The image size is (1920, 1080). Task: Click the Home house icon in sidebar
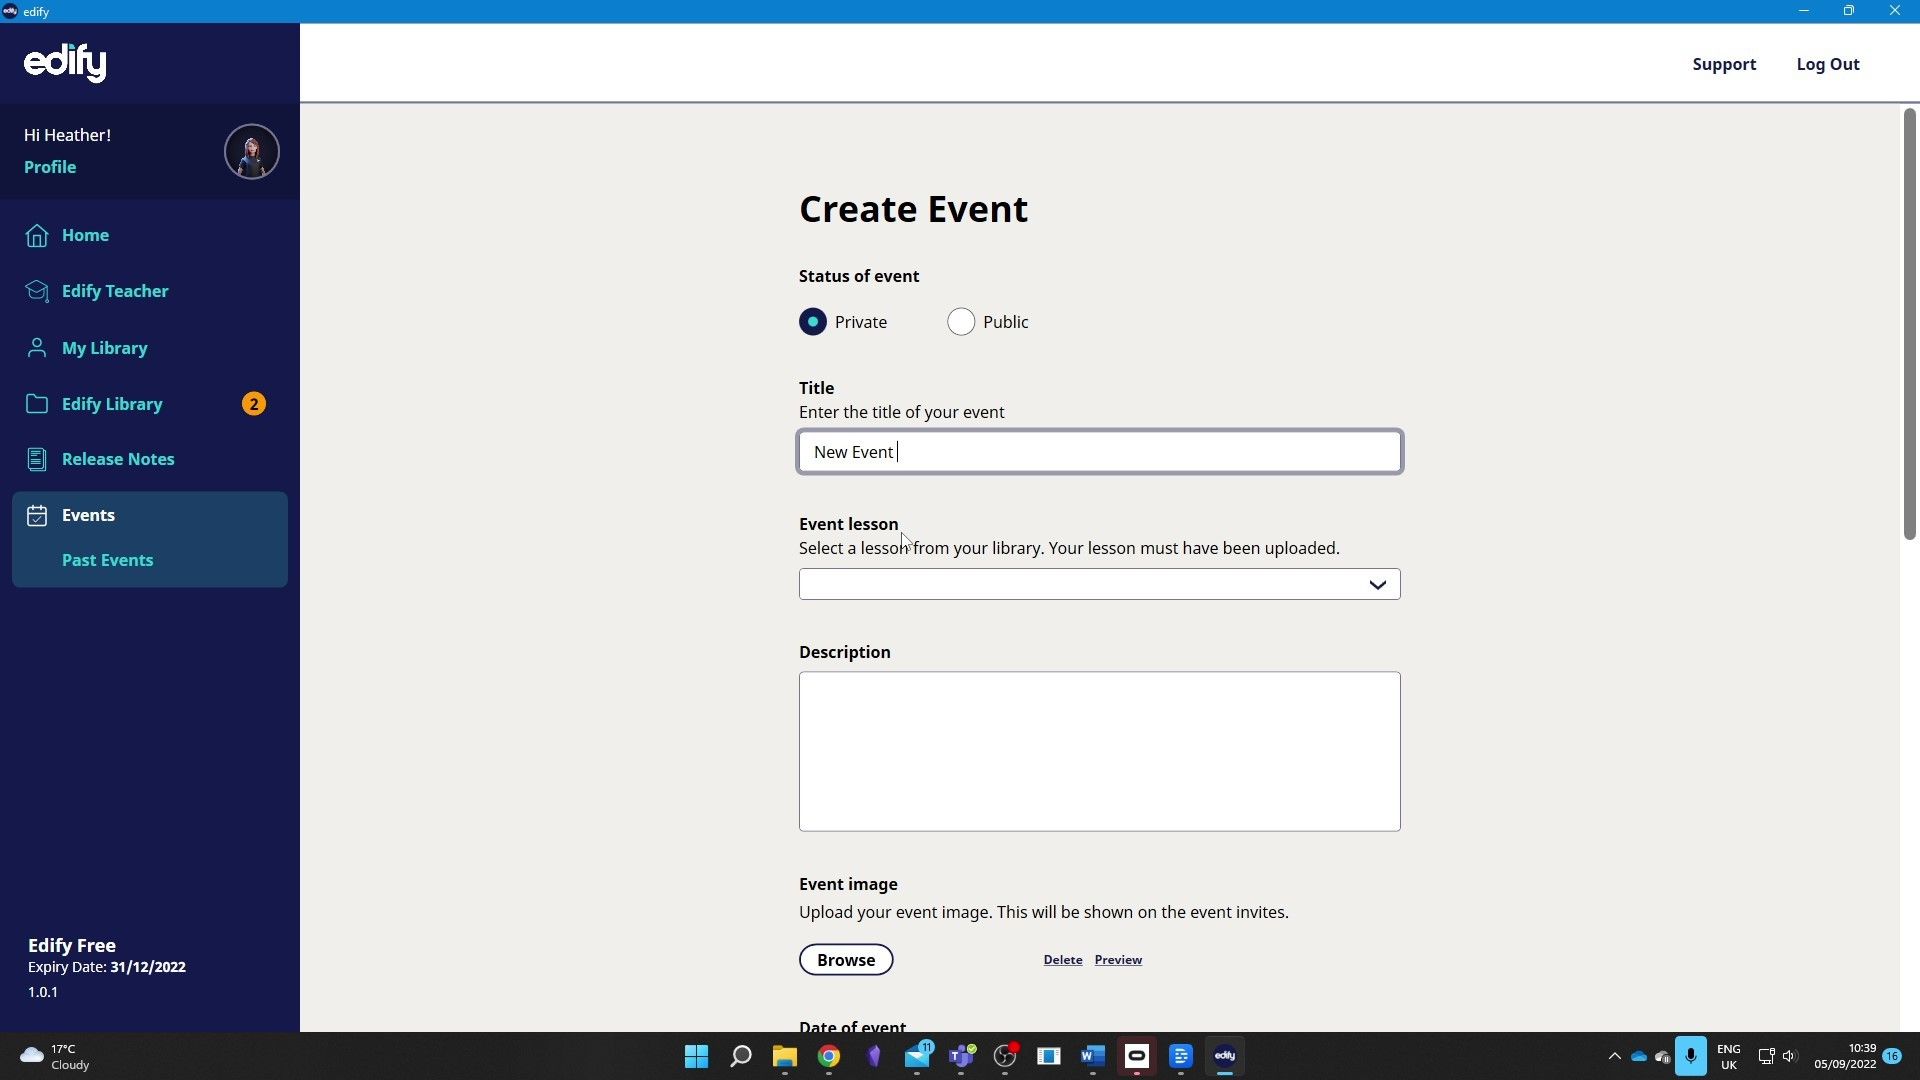point(37,235)
